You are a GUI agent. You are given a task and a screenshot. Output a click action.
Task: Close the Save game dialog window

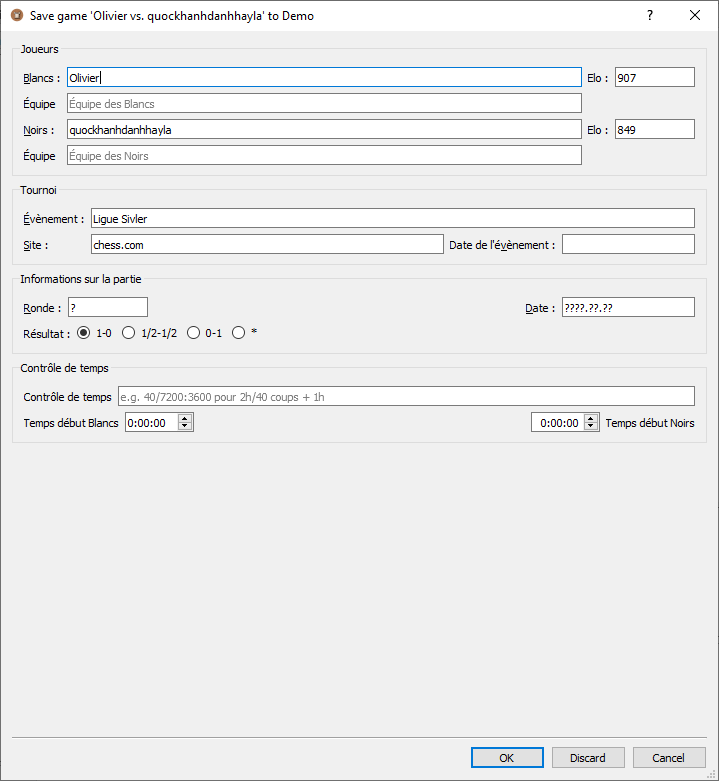coord(695,15)
